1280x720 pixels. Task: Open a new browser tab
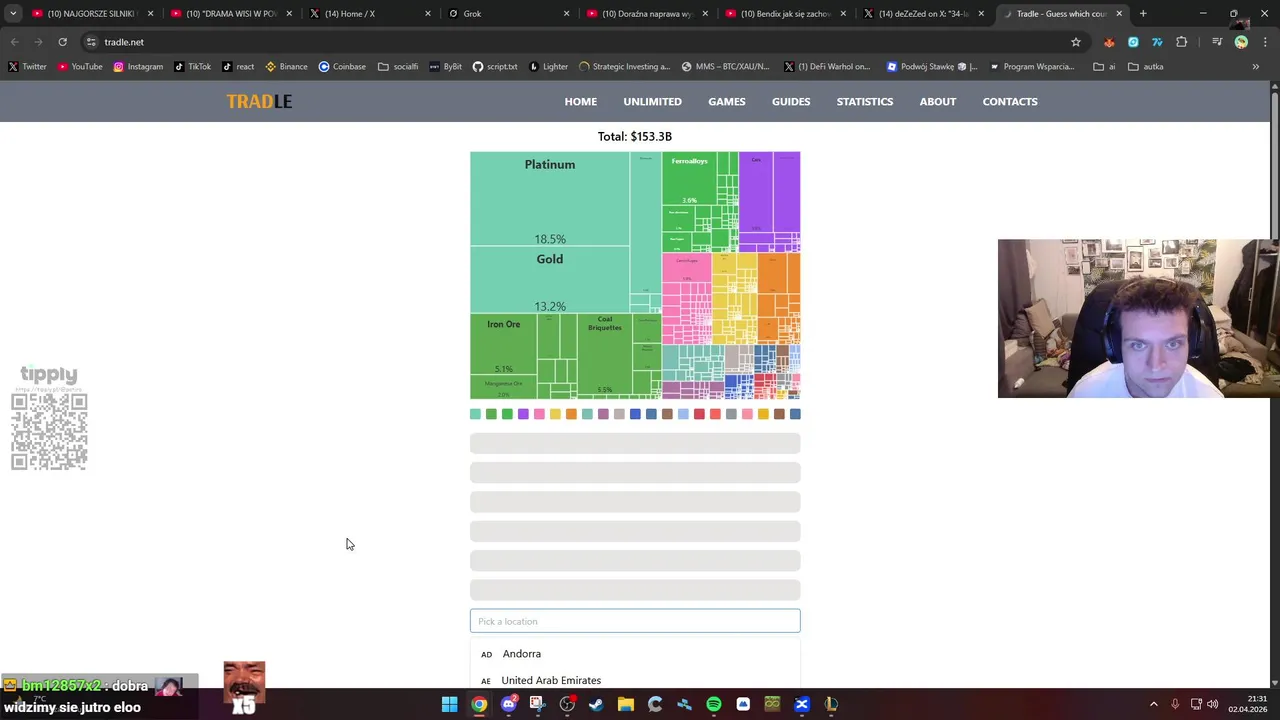tap(1143, 14)
